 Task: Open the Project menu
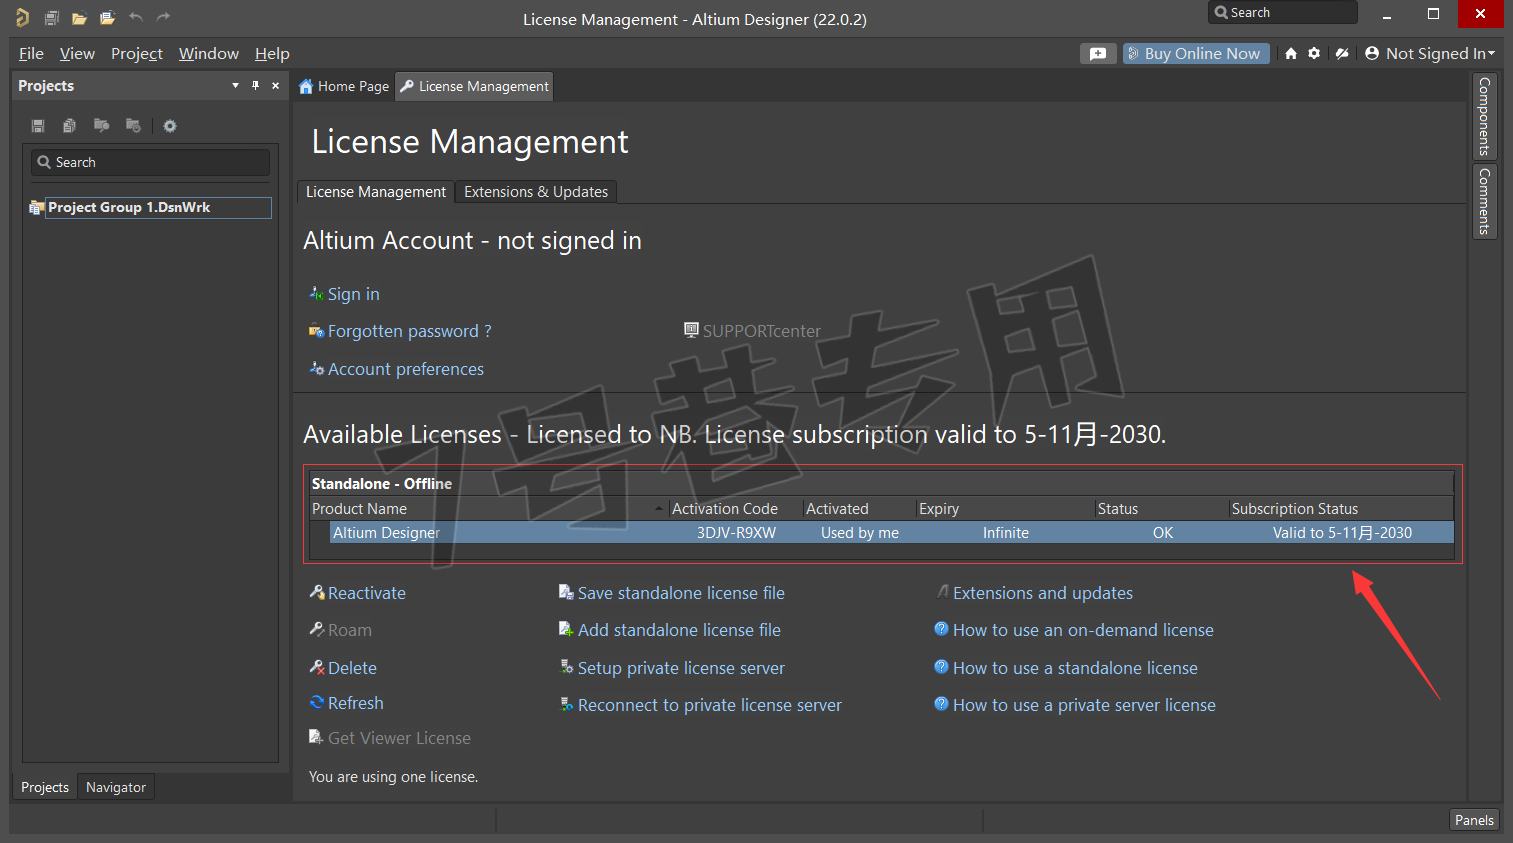point(137,54)
